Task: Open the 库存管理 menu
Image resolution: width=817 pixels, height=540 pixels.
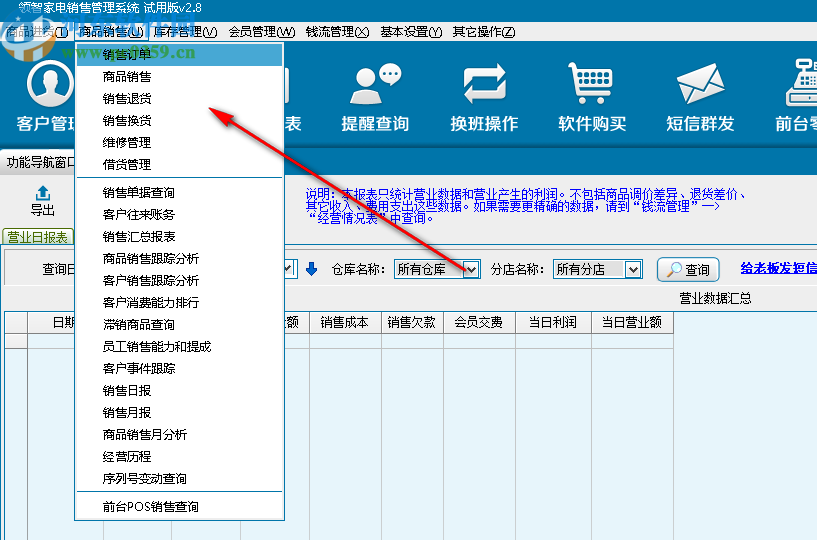Action: pyautogui.click(x=185, y=32)
